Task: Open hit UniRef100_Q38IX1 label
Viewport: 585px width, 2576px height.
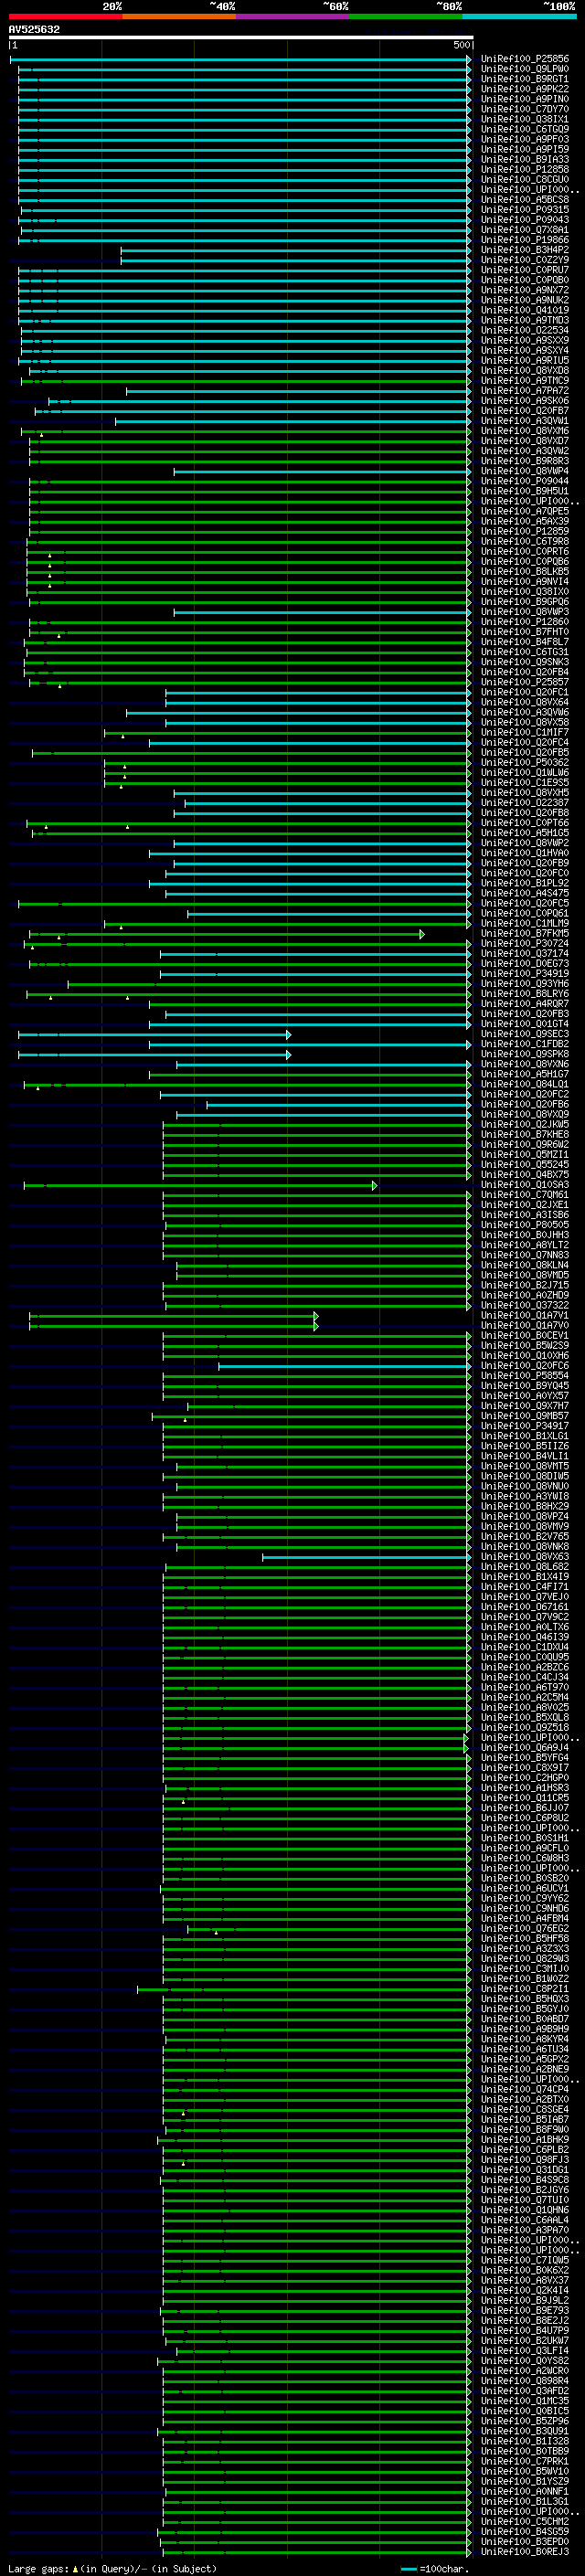Action: (x=525, y=119)
